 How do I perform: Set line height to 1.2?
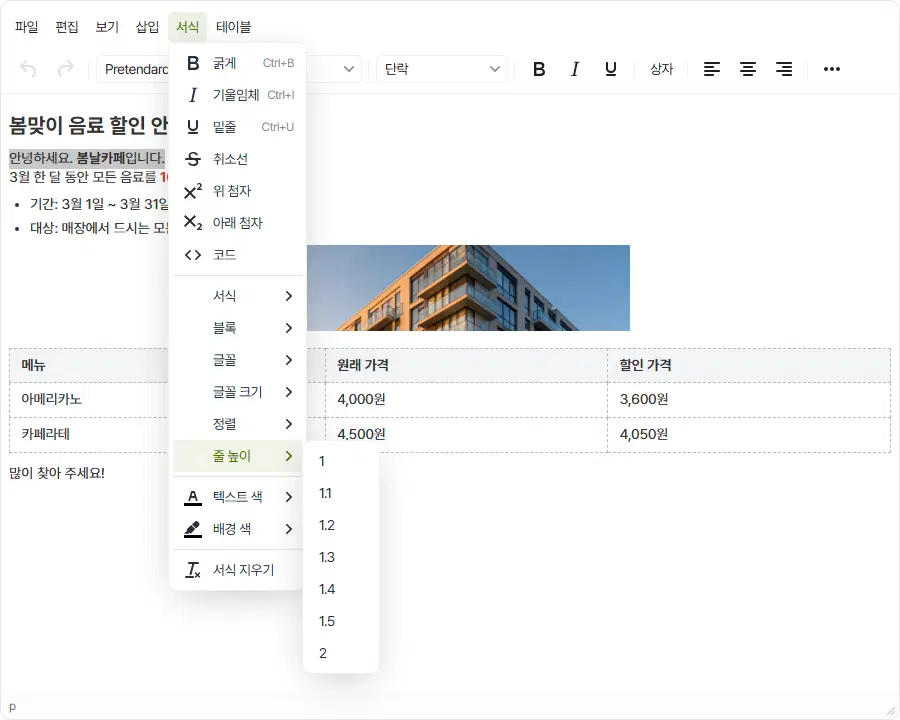coord(340,525)
